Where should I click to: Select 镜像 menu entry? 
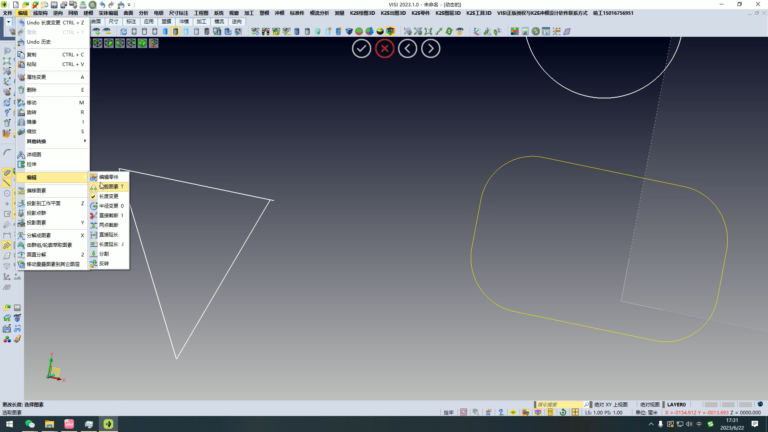[52, 121]
